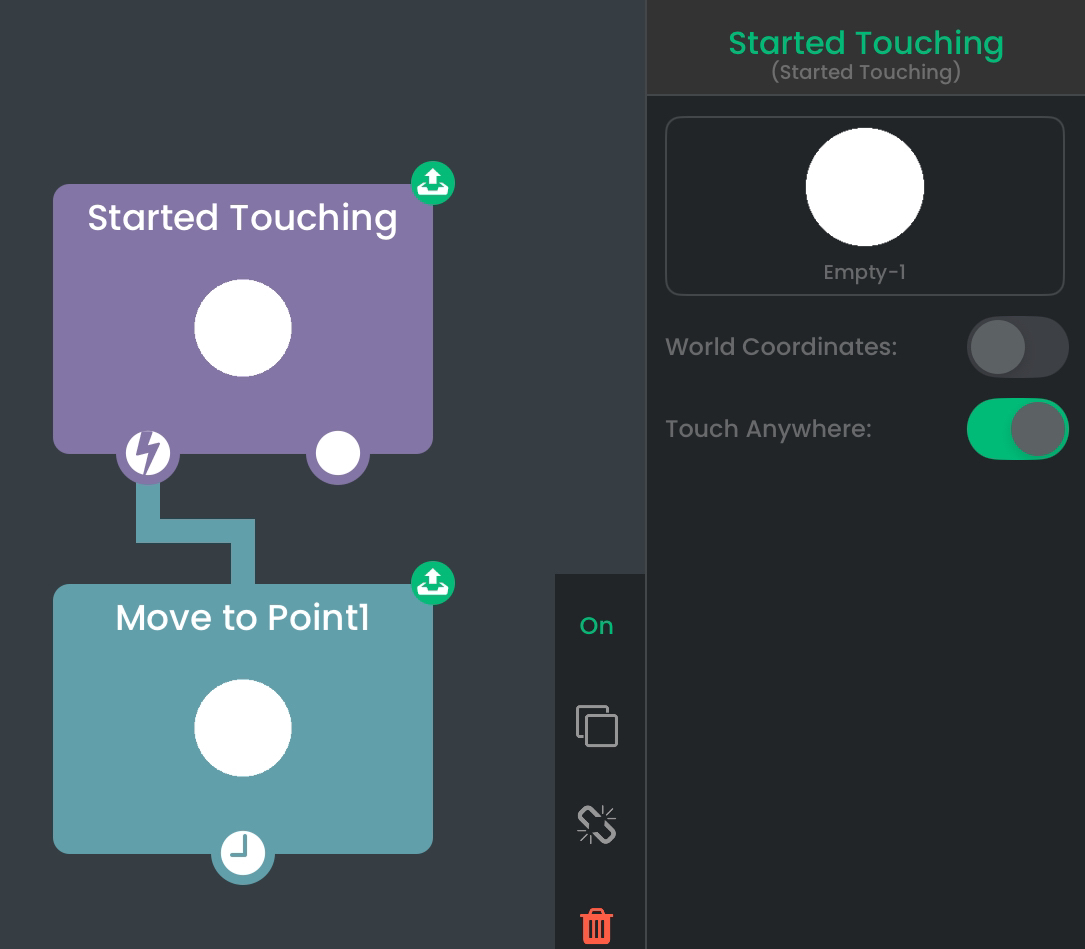
Task: Click the clock port under Move to Point1
Action: [x=242, y=853]
